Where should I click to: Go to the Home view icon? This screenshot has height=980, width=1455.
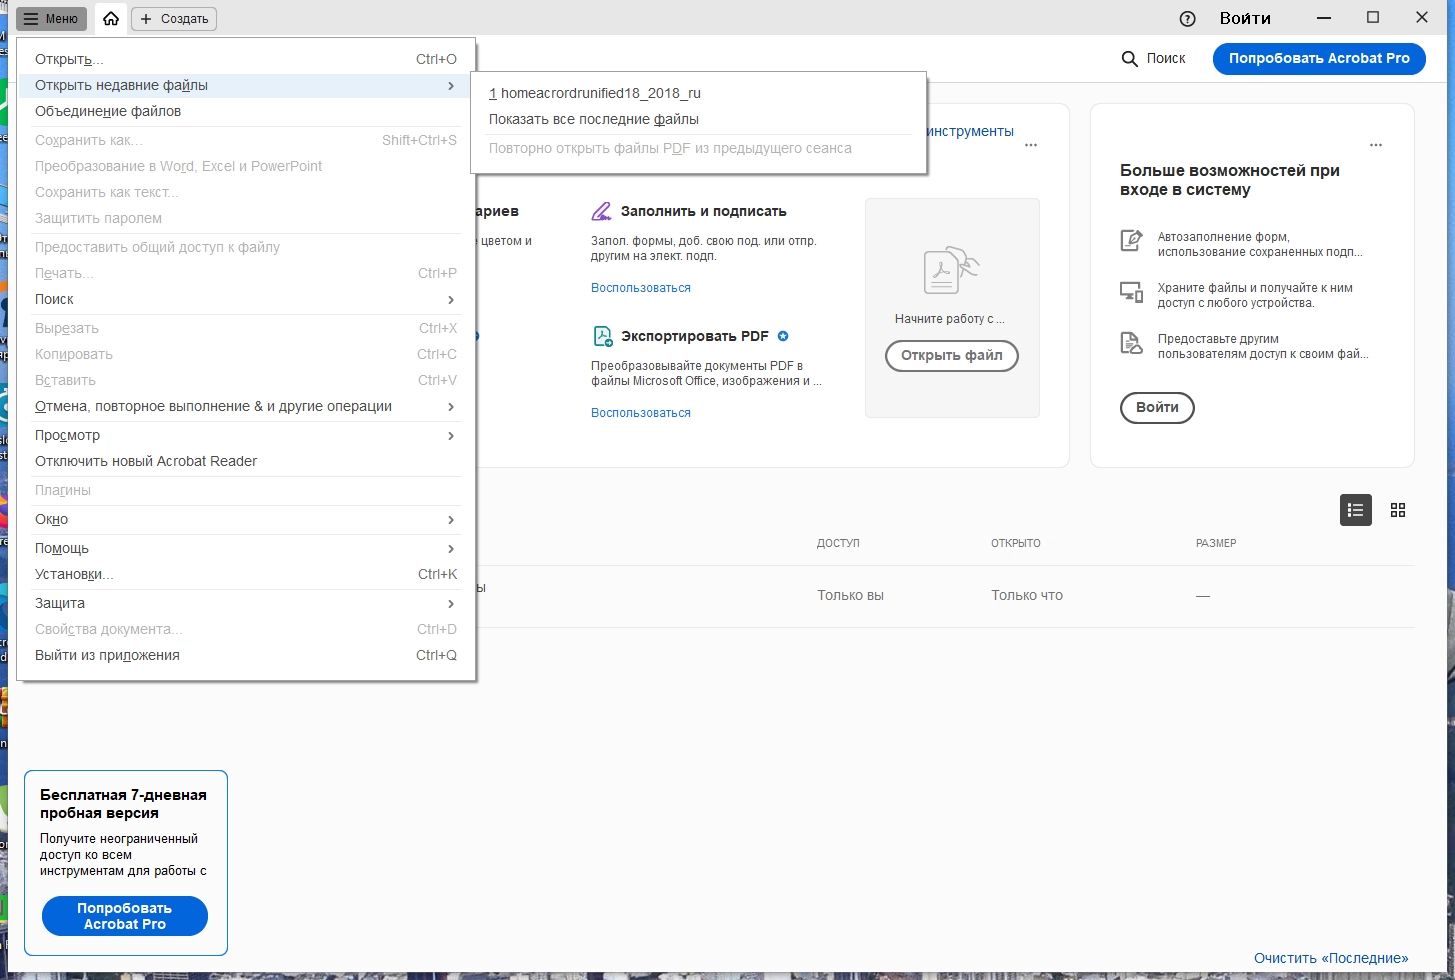click(111, 18)
